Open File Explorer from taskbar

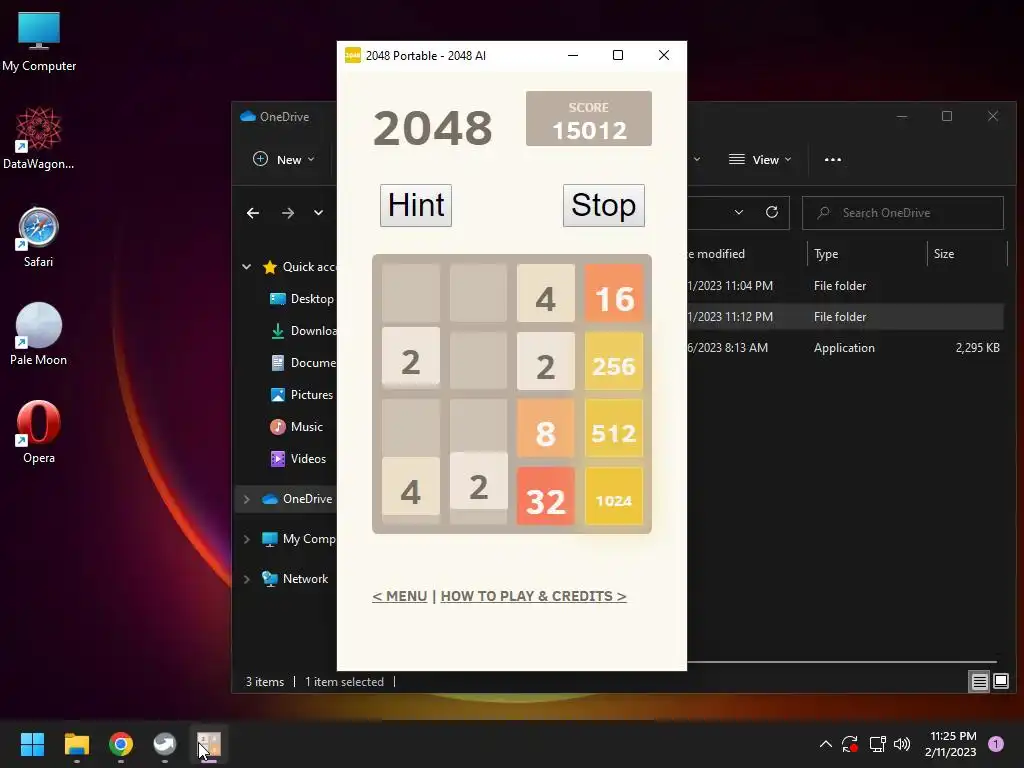[76, 744]
